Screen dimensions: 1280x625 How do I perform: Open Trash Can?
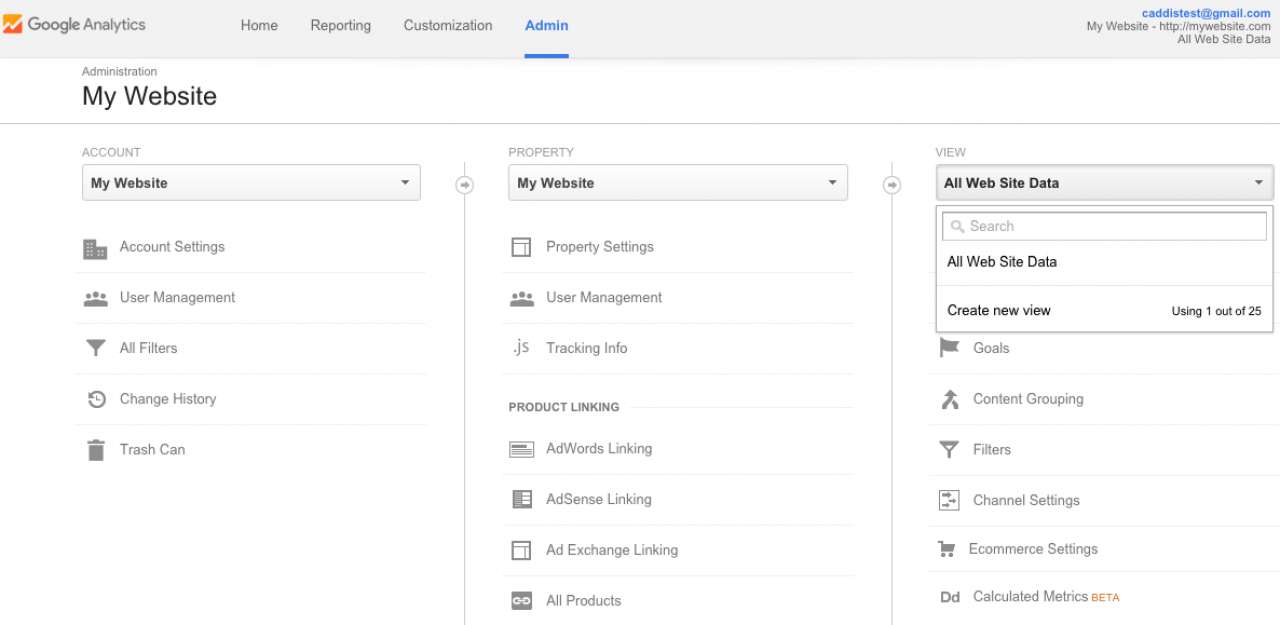click(152, 450)
